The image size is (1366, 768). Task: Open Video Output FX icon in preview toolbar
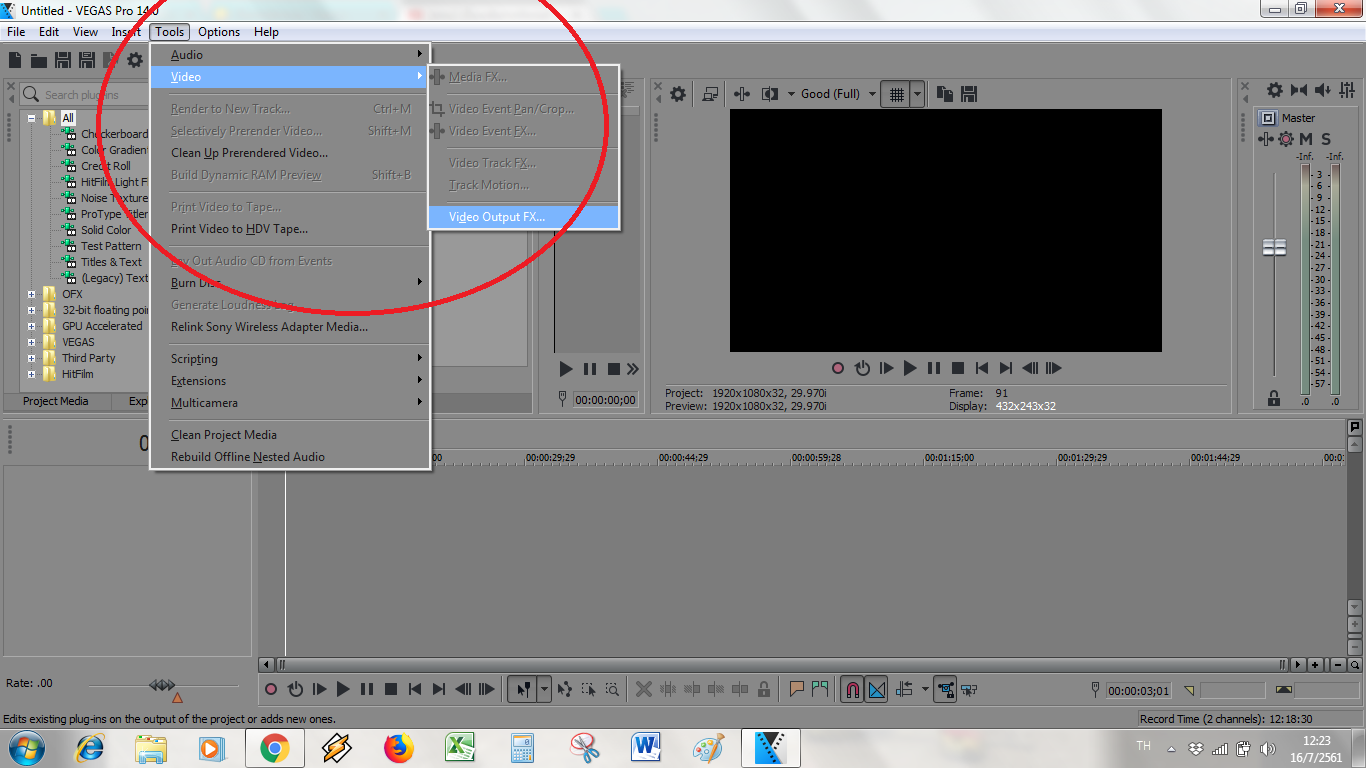pos(742,94)
